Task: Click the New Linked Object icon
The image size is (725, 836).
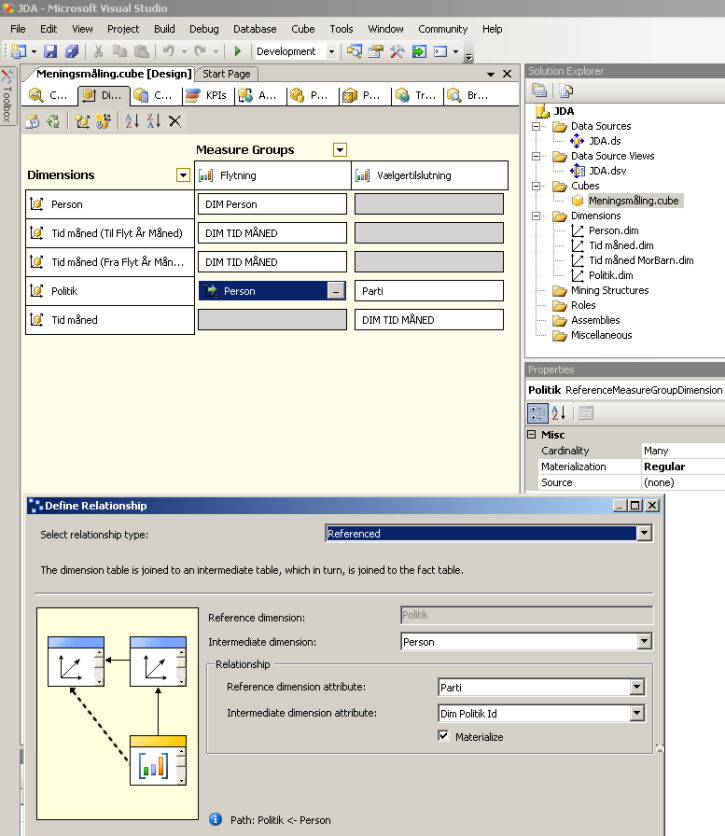Action: pyautogui.click(x=103, y=121)
